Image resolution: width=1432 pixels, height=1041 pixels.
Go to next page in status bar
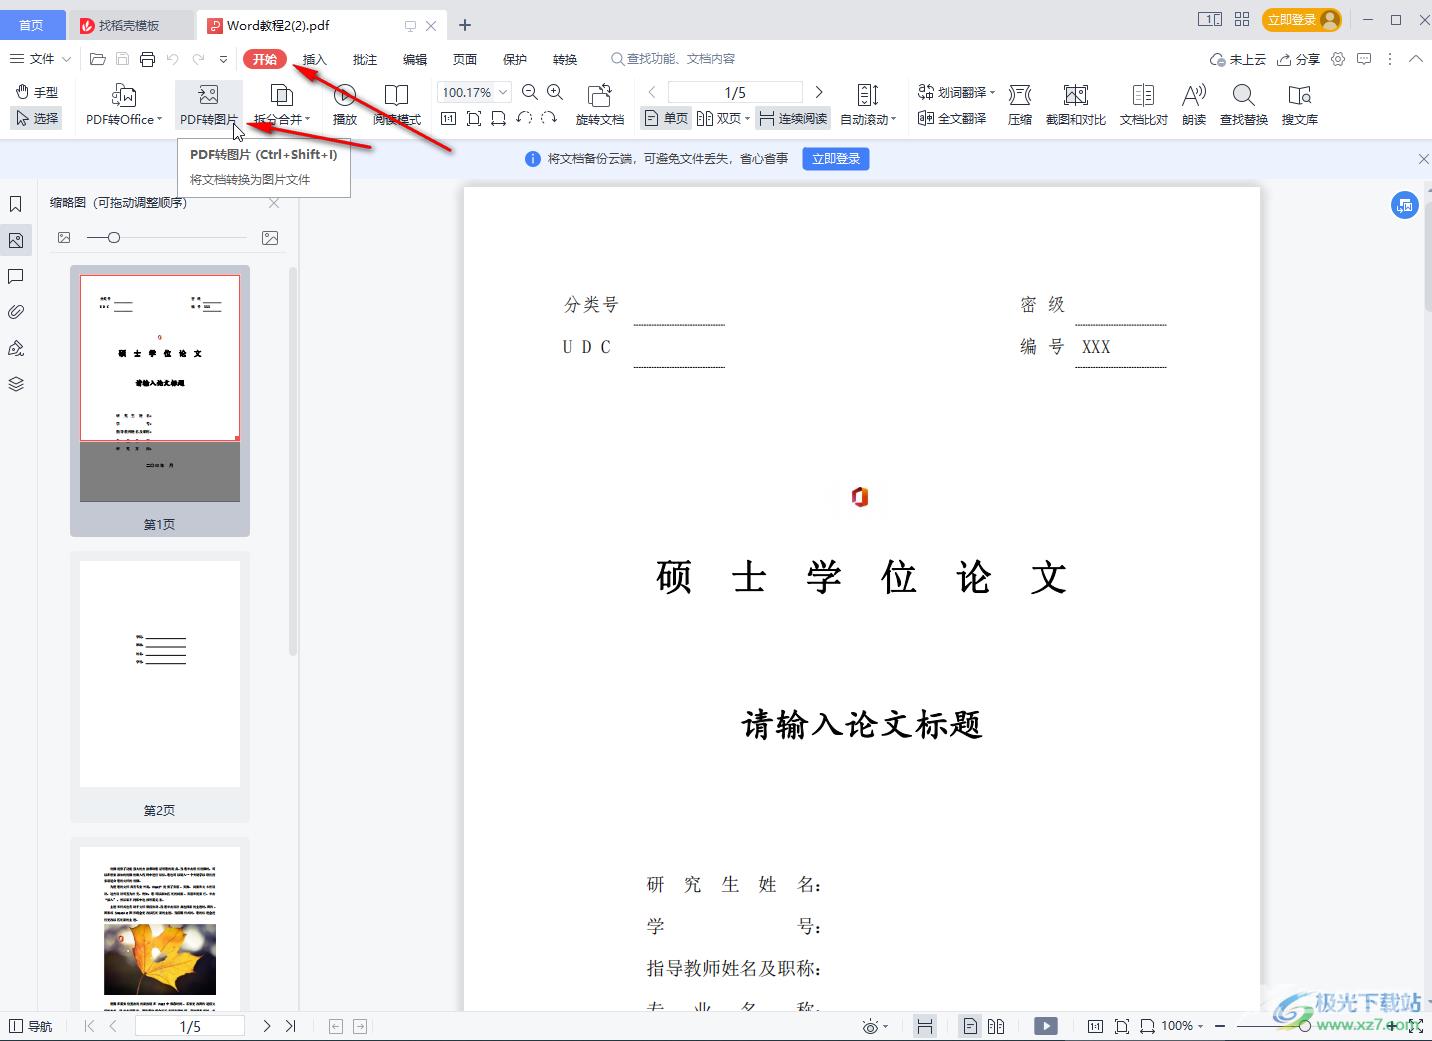click(x=267, y=1026)
